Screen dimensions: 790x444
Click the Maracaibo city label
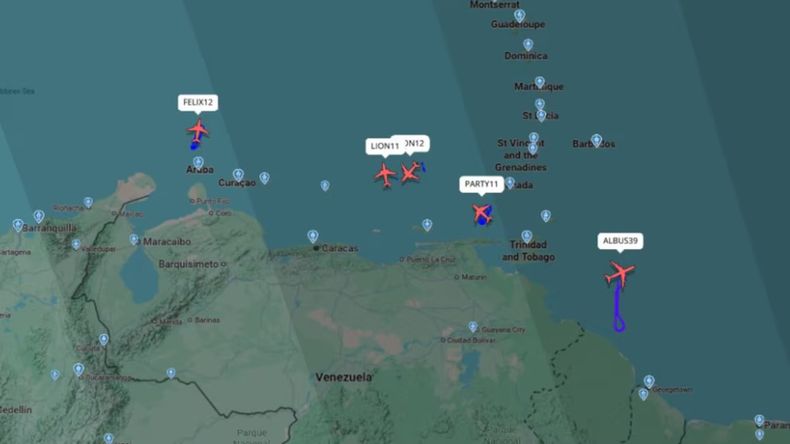pyautogui.click(x=167, y=242)
